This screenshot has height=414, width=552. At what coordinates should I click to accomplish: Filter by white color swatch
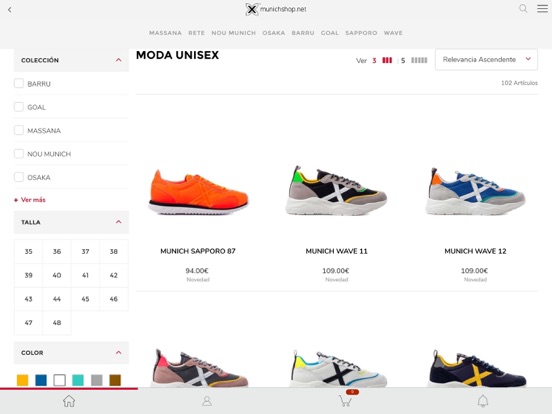click(59, 380)
